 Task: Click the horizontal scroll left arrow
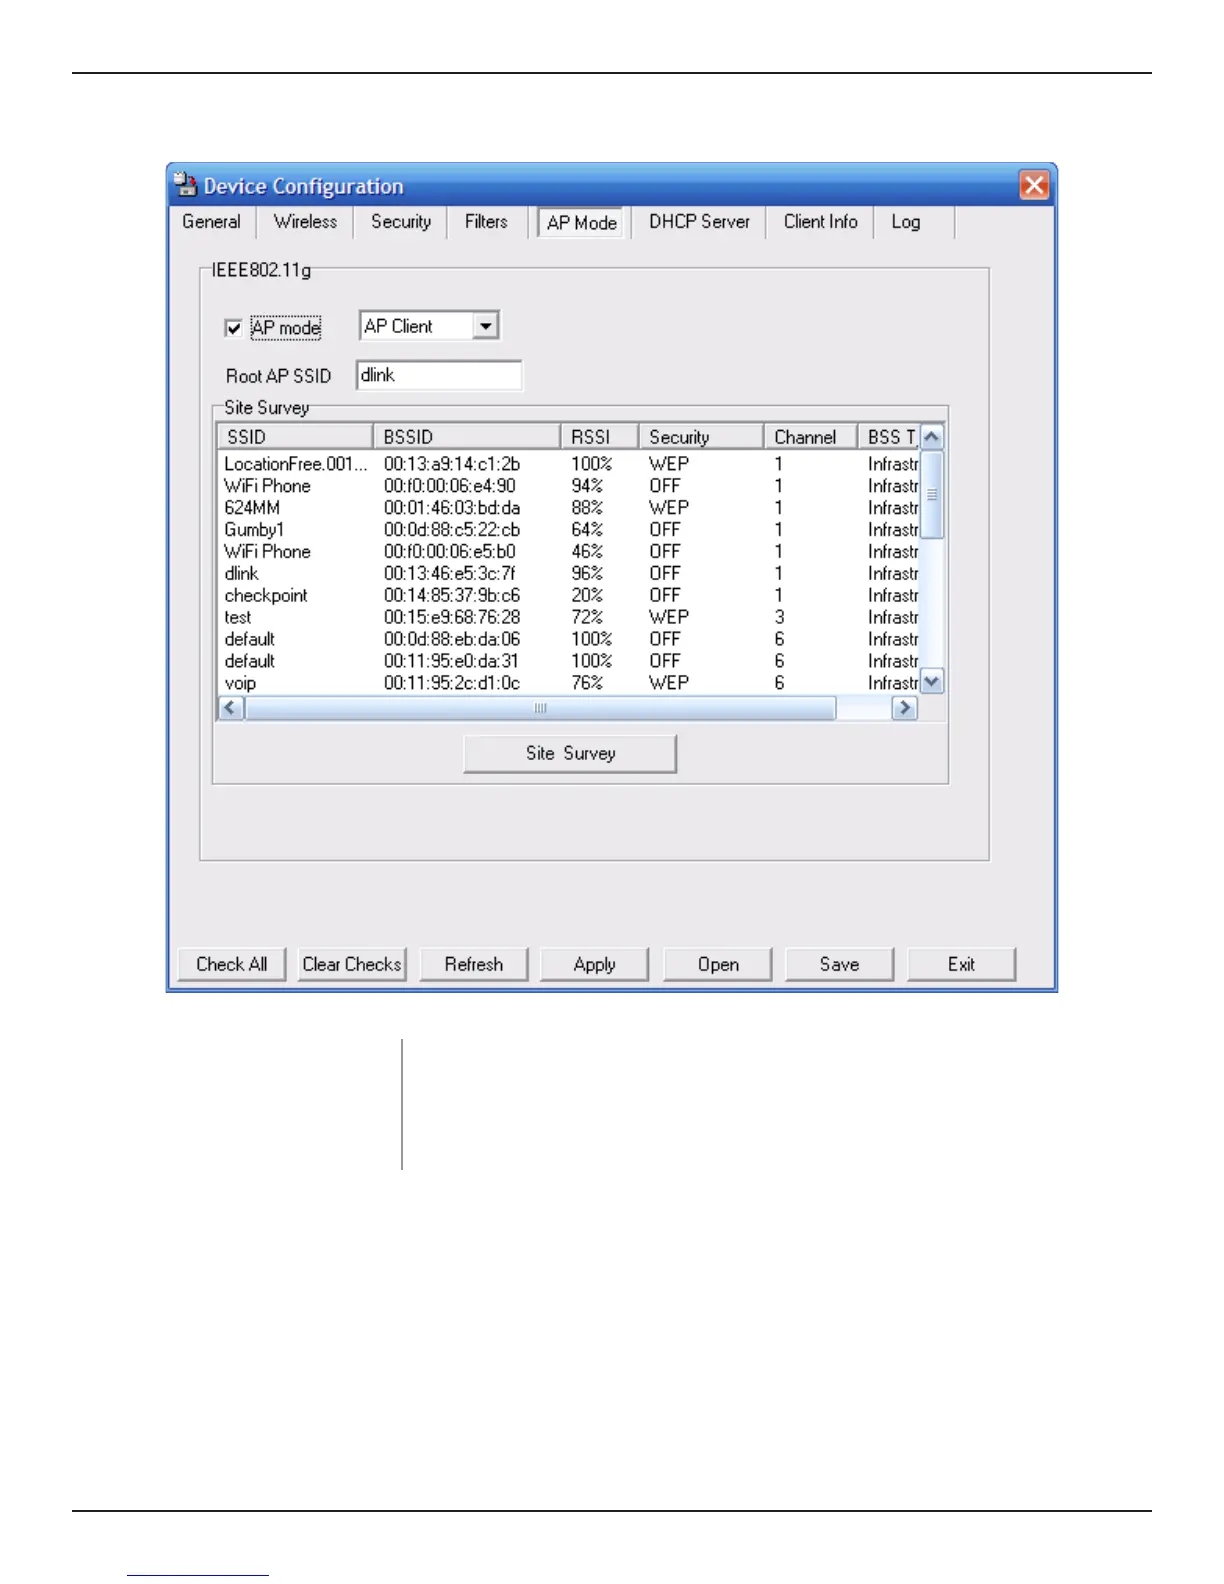[x=231, y=708]
